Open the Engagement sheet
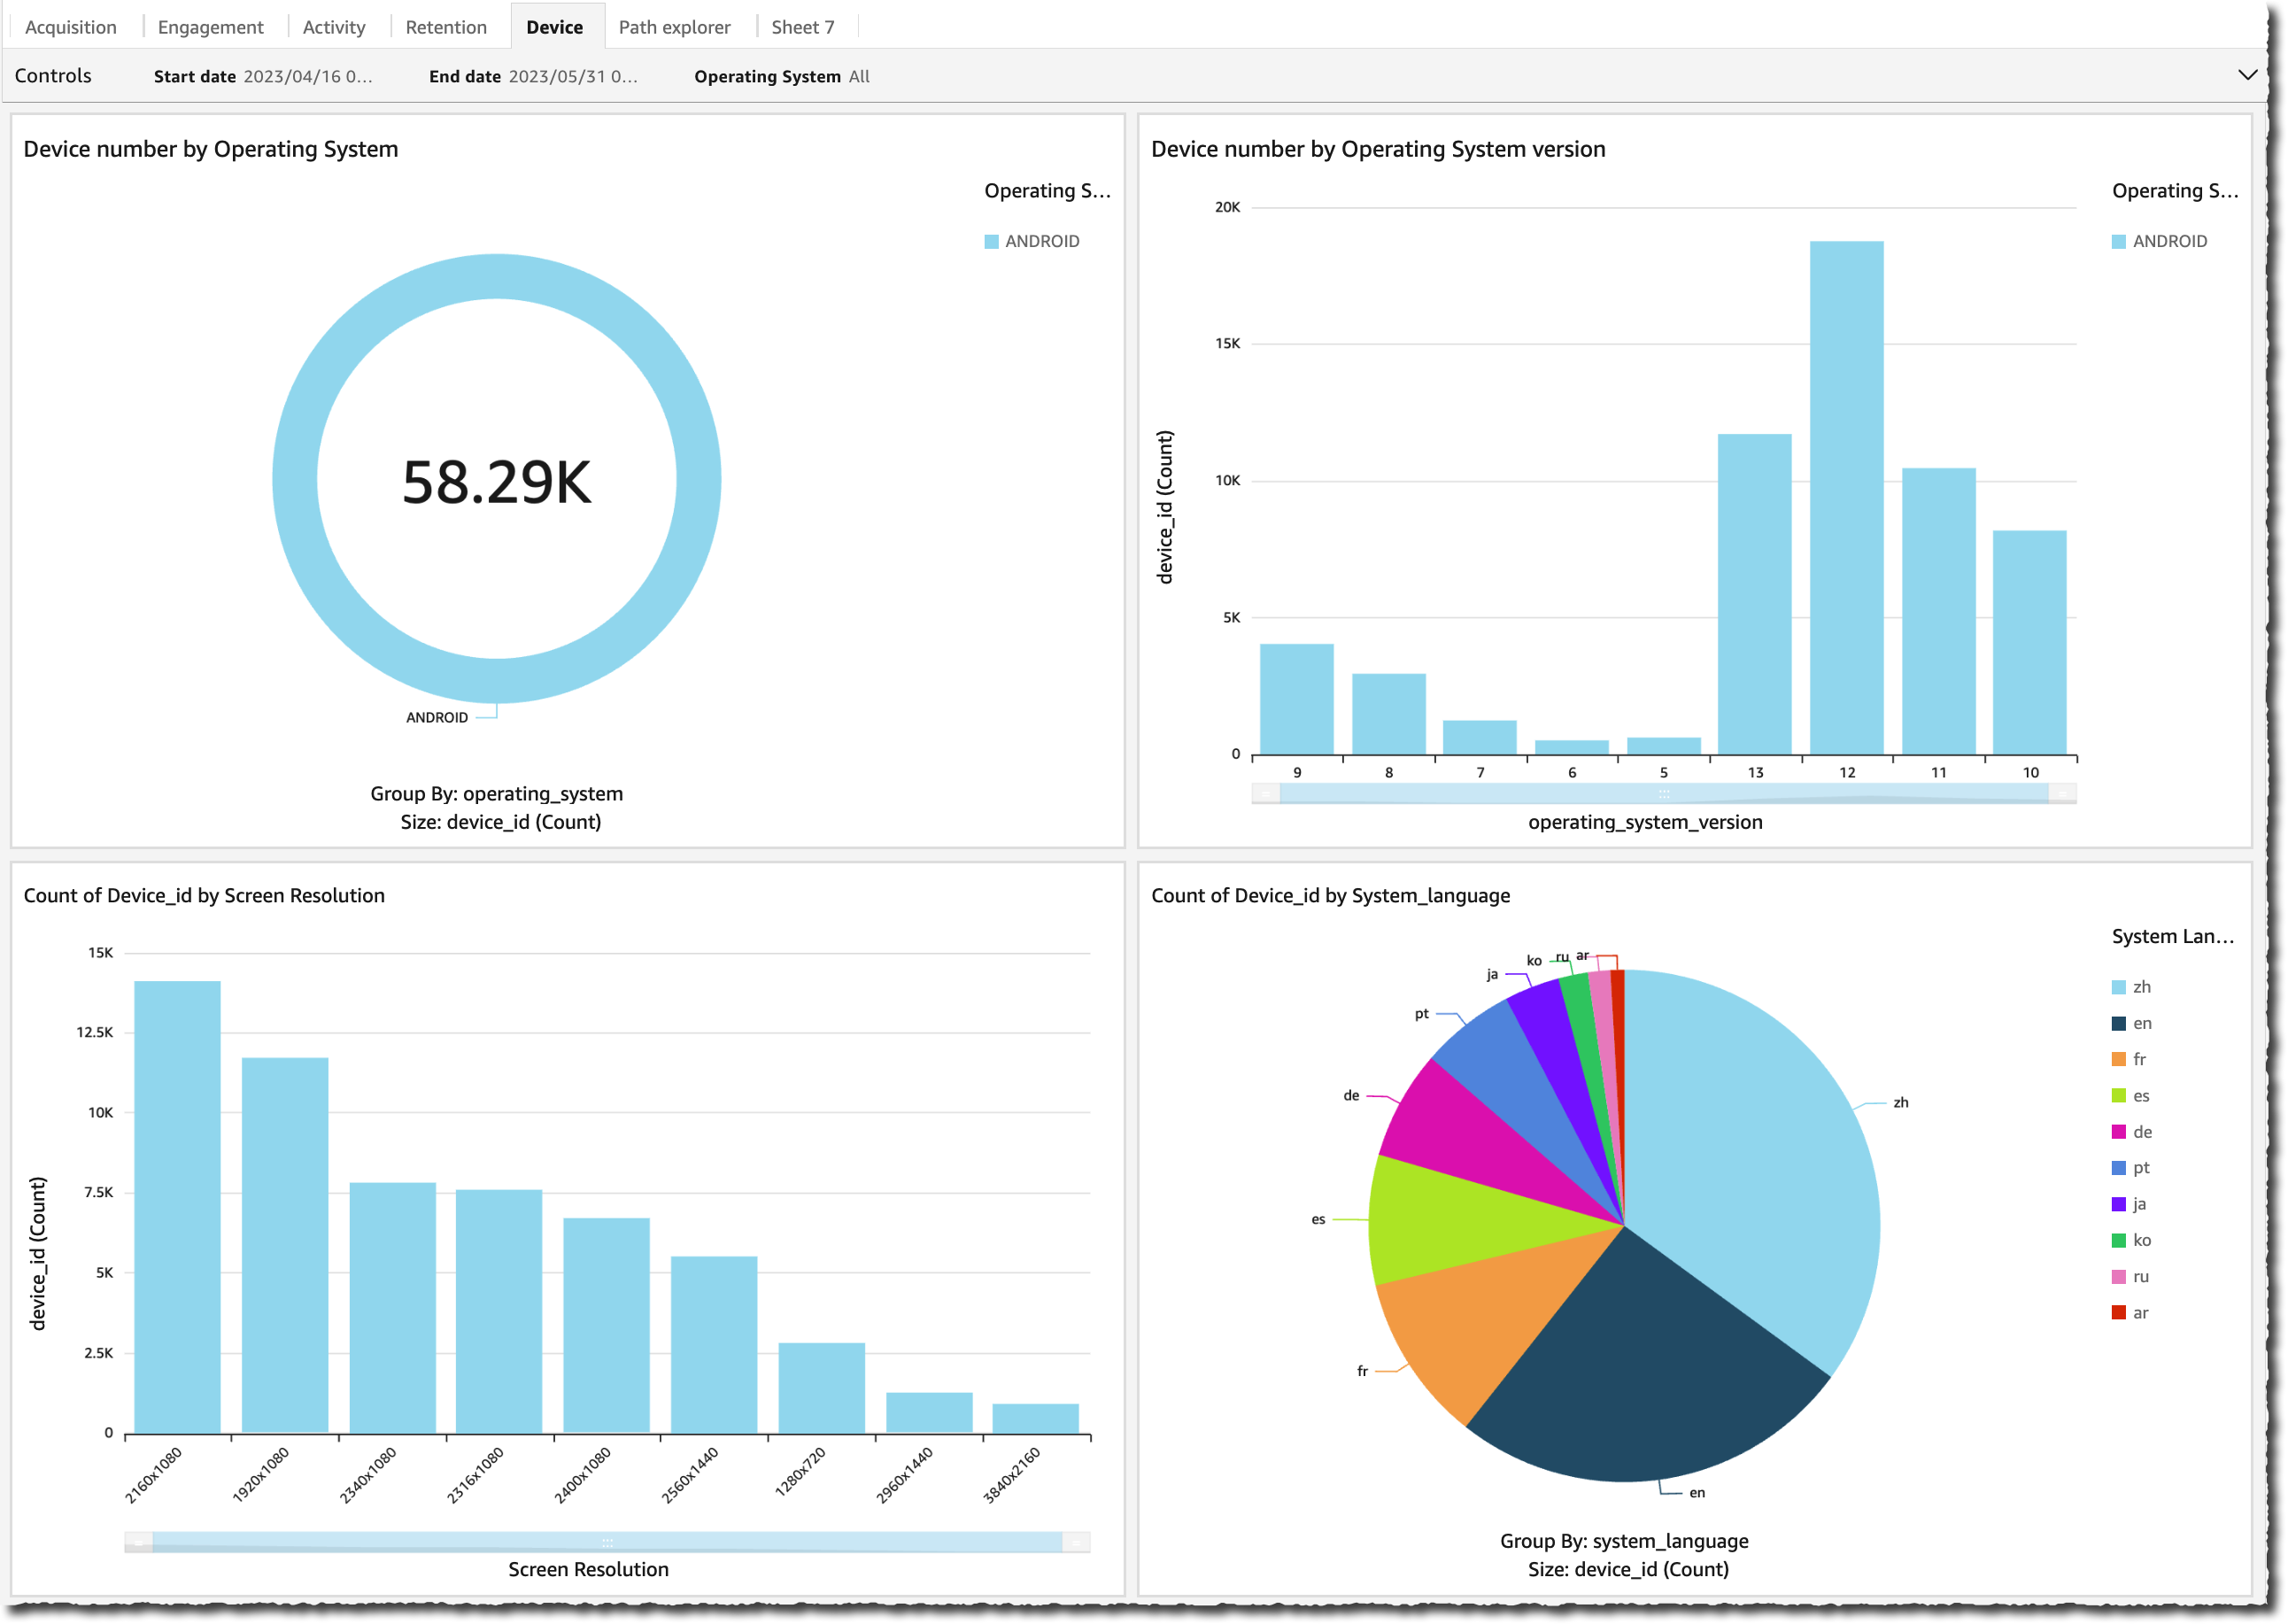 tap(210, 27)
